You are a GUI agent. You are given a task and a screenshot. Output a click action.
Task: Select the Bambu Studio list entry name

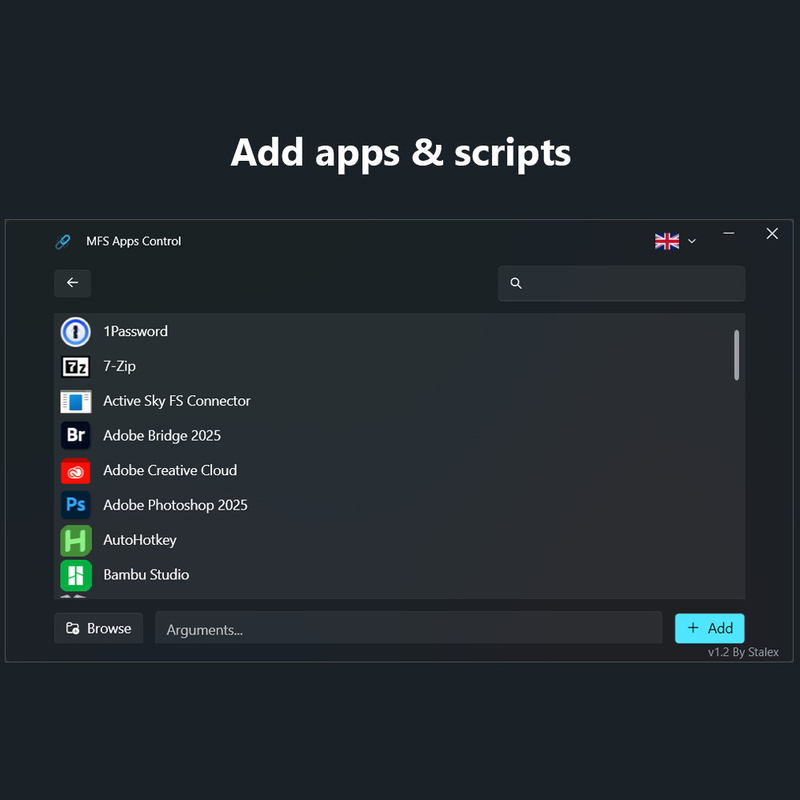click(x=146, y=575)
